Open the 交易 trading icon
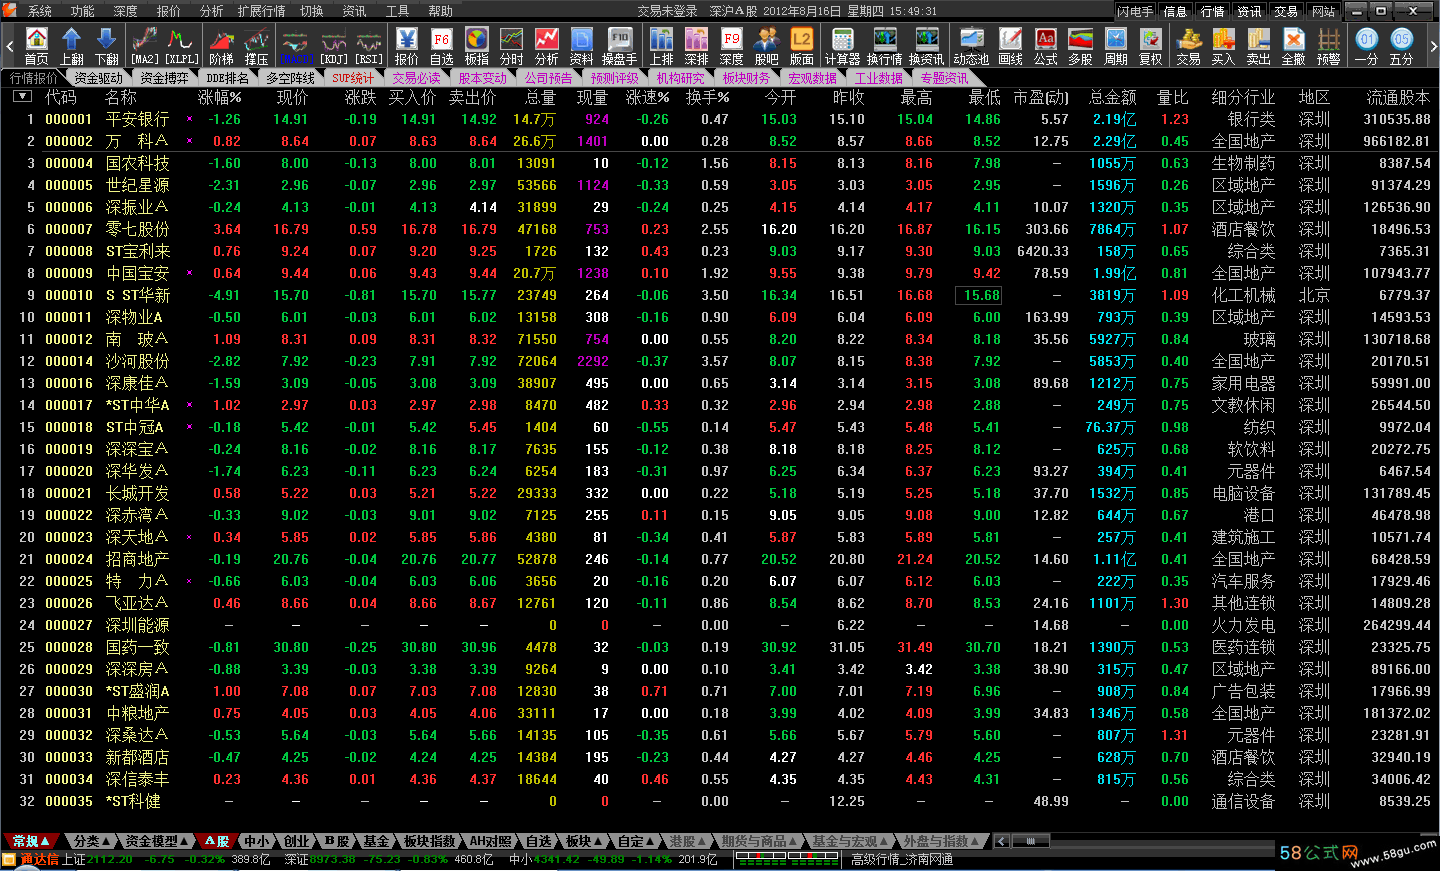 (1189, 46)
